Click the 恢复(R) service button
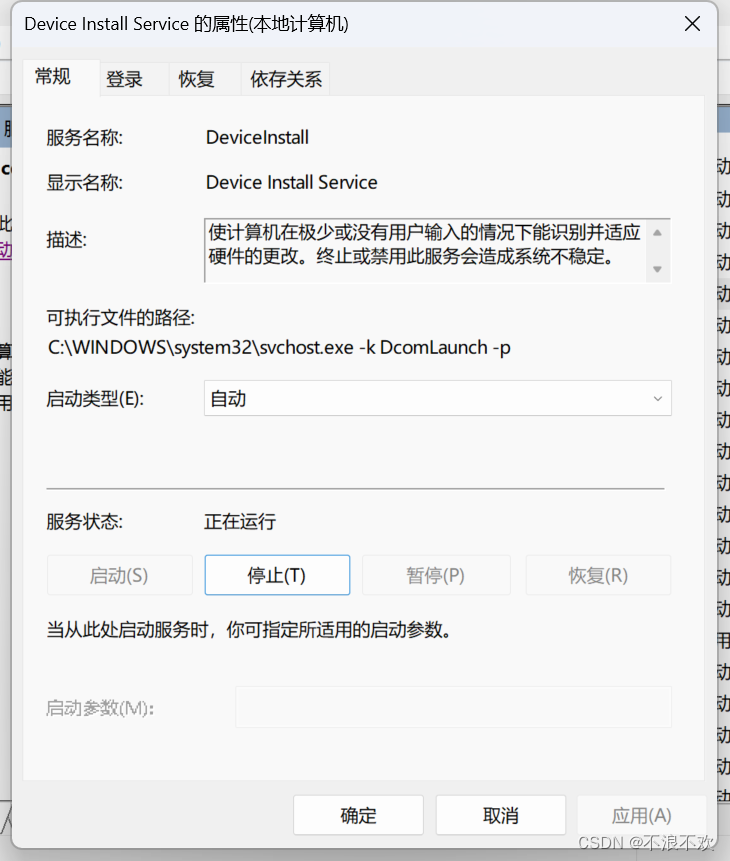730x861 pixels. [598, 575]
